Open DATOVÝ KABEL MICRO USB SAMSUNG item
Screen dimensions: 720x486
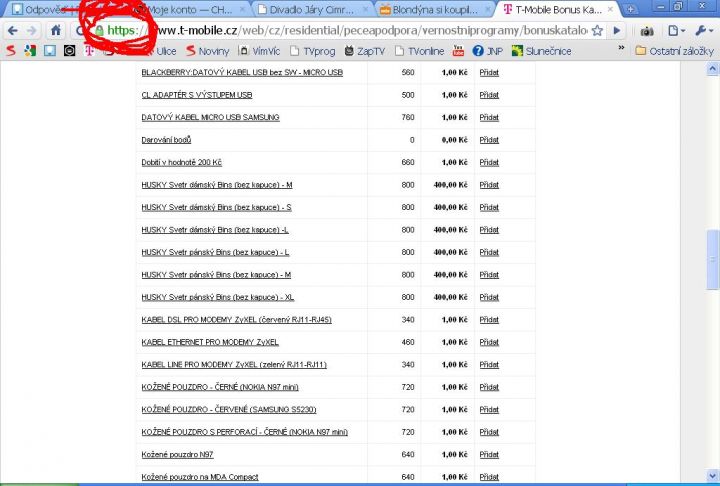[210, 118]
